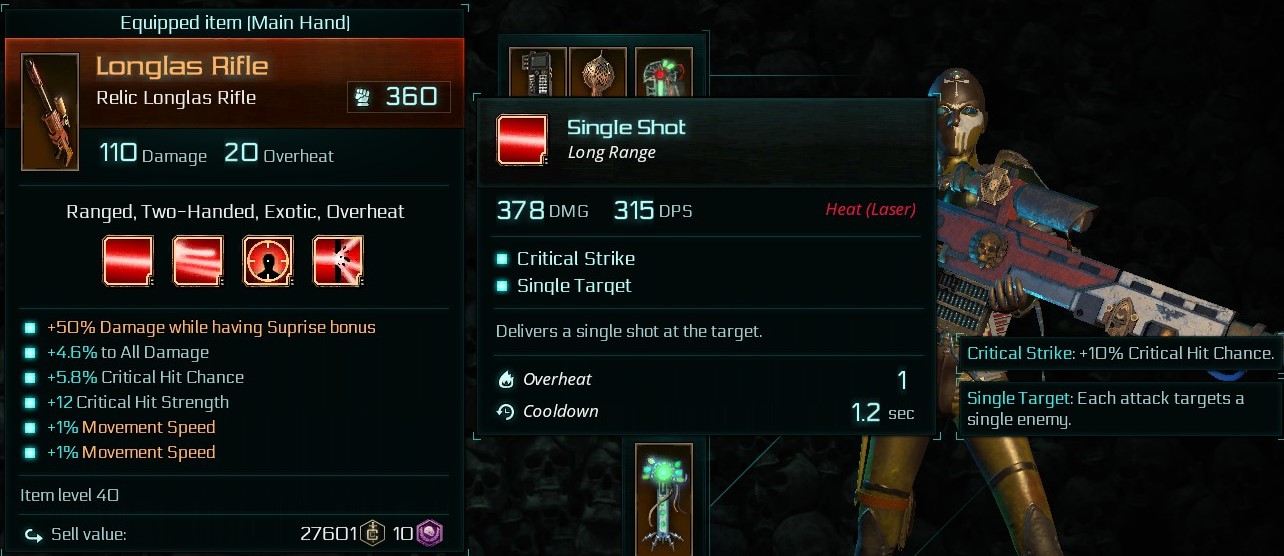Click the Sell value arrow icon
The width and height of the screenshot is (1284, 556).
[34, 535]
